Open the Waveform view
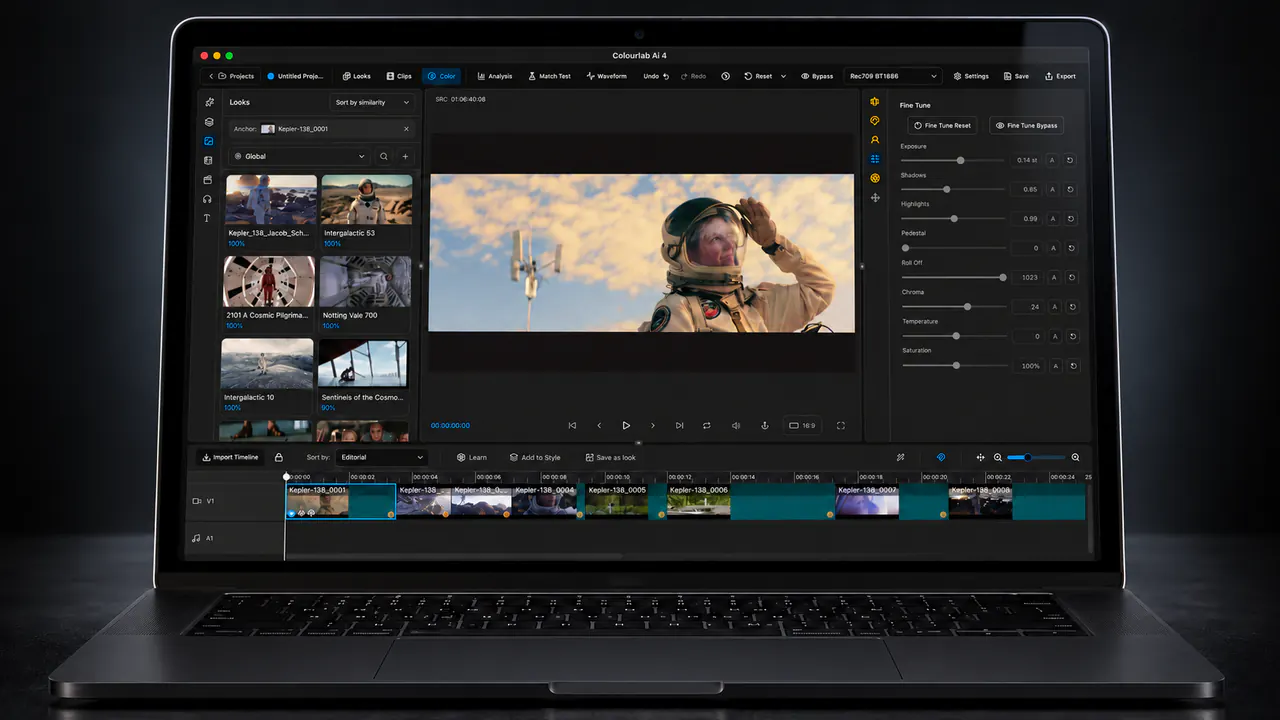Image resolution: width=1280 pixels, height=720 pixels. (x=606, y=76)
